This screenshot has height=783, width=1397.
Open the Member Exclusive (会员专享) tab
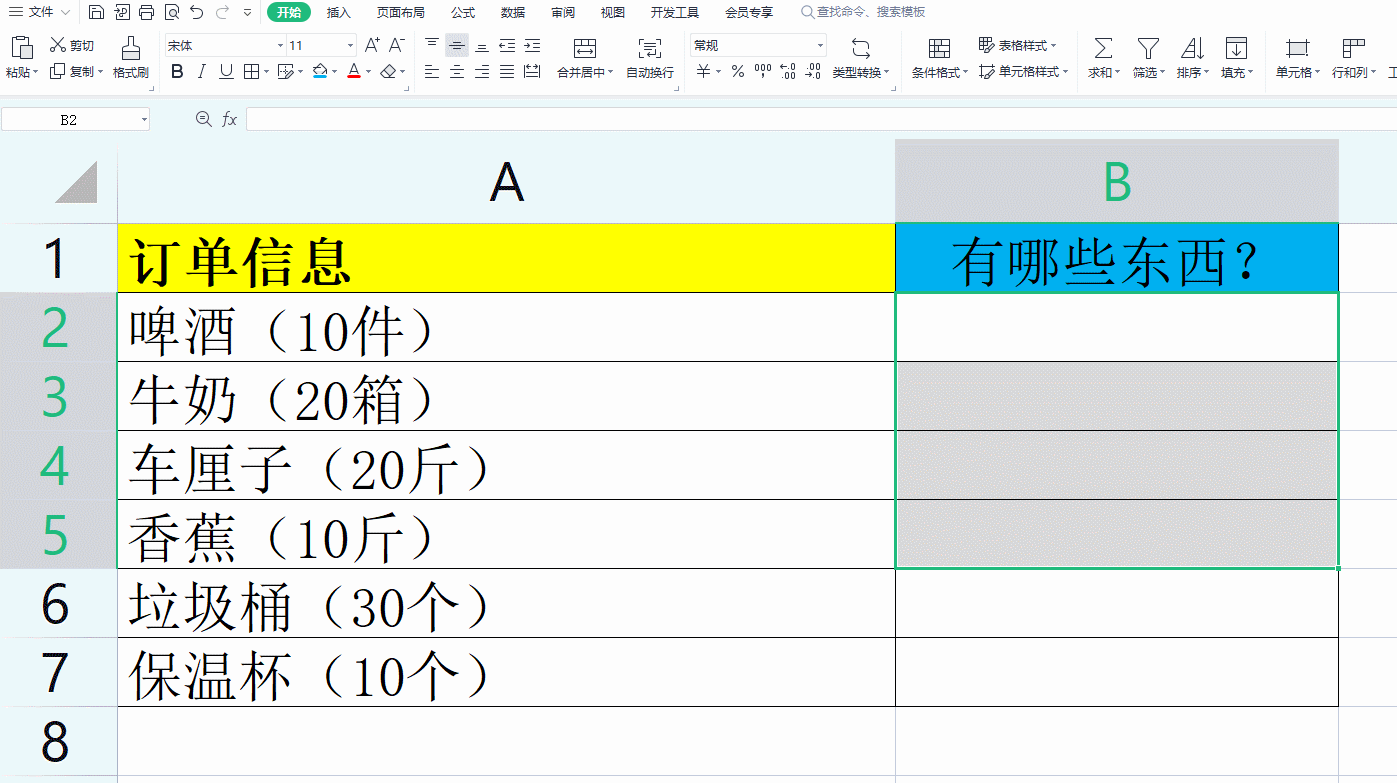(x=749, y=12)
